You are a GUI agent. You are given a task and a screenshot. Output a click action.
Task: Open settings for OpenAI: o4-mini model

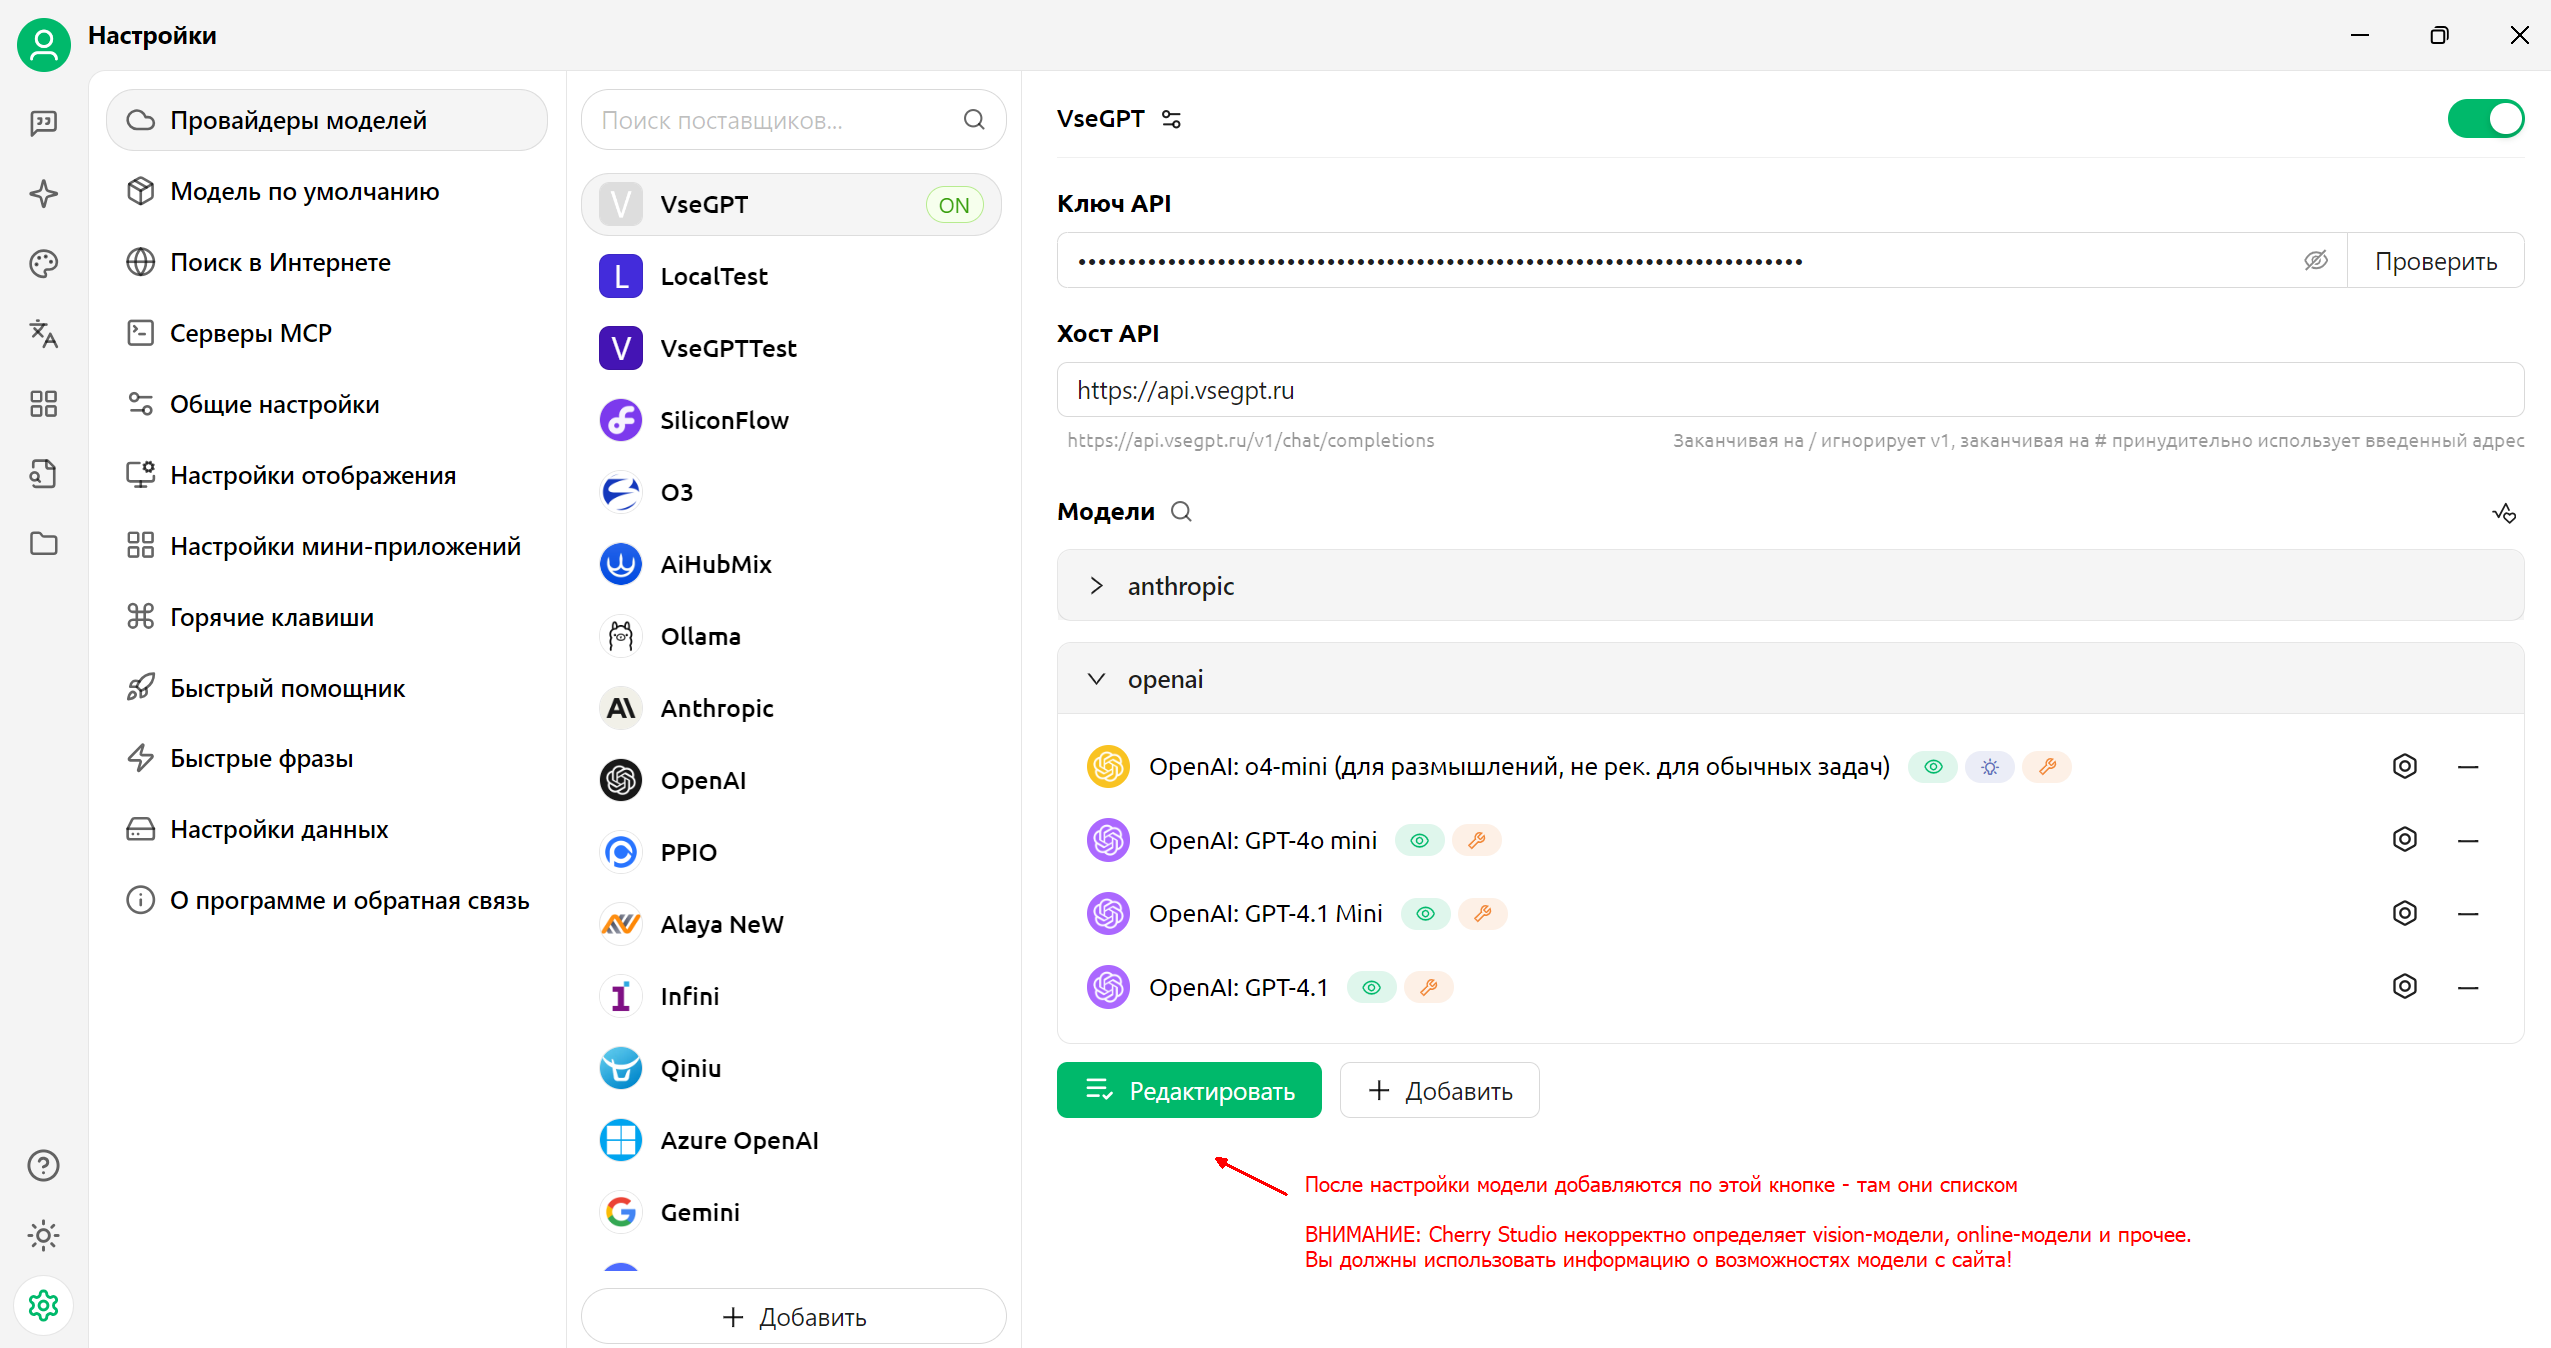coord(2405,766)
